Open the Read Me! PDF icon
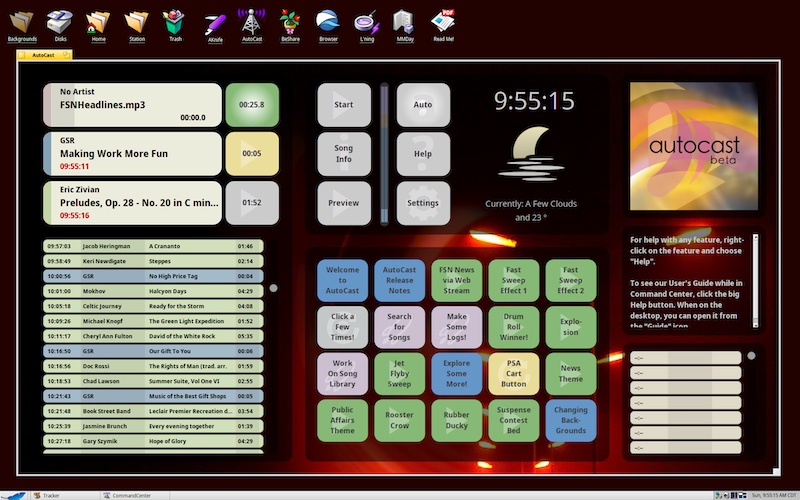This screenshot has height=500, width=800. tap(443, 26)
